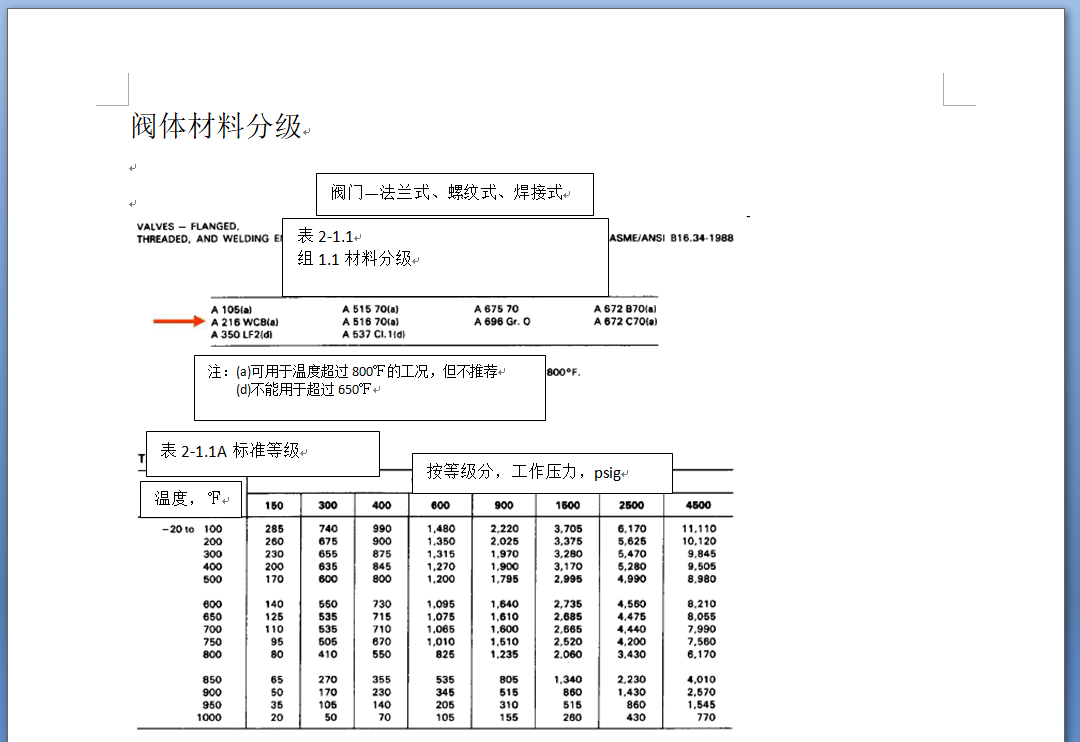Click material A 350 LF2(d)

point(242,335)
